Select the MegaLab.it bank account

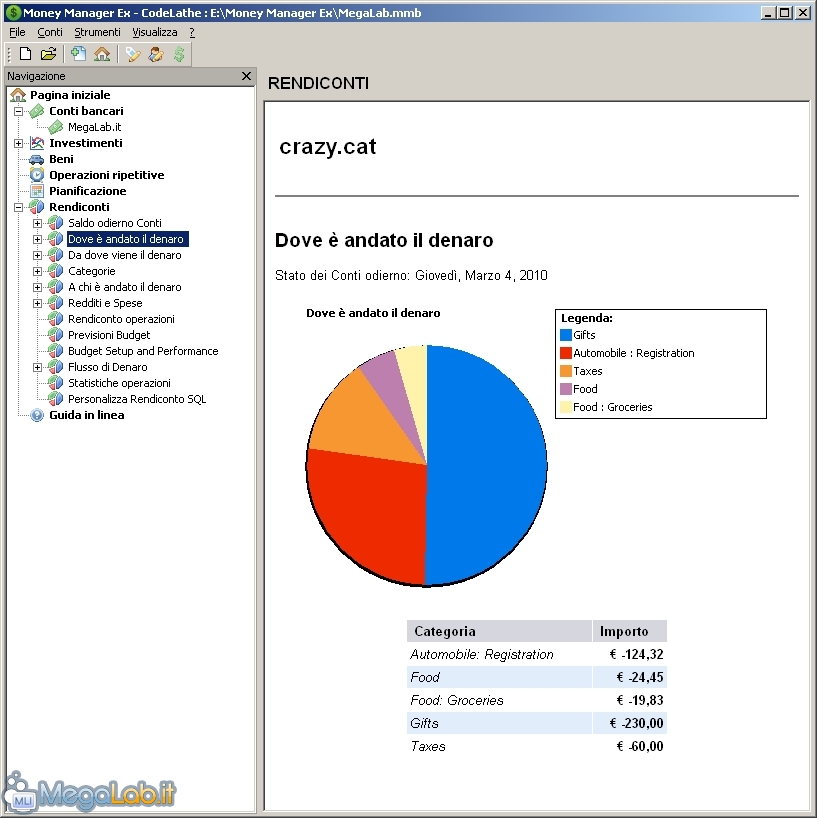coord(94,127)
